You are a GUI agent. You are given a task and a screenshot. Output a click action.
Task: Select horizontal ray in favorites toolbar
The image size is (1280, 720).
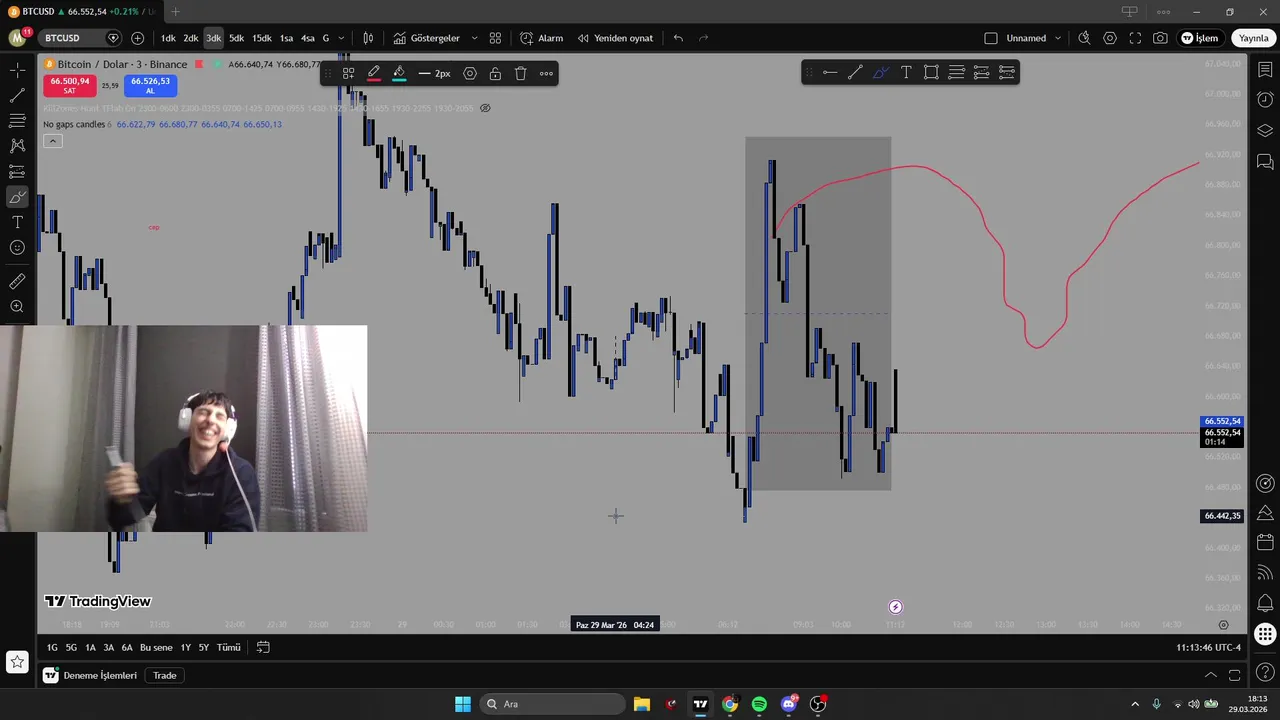click(x=830, y=72)
